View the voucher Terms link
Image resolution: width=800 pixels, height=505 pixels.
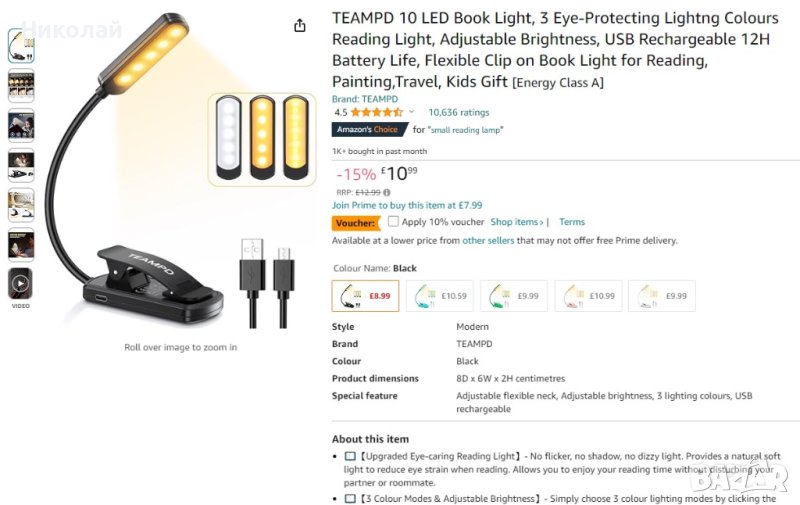pyautogui.click(x=572, y=222)
